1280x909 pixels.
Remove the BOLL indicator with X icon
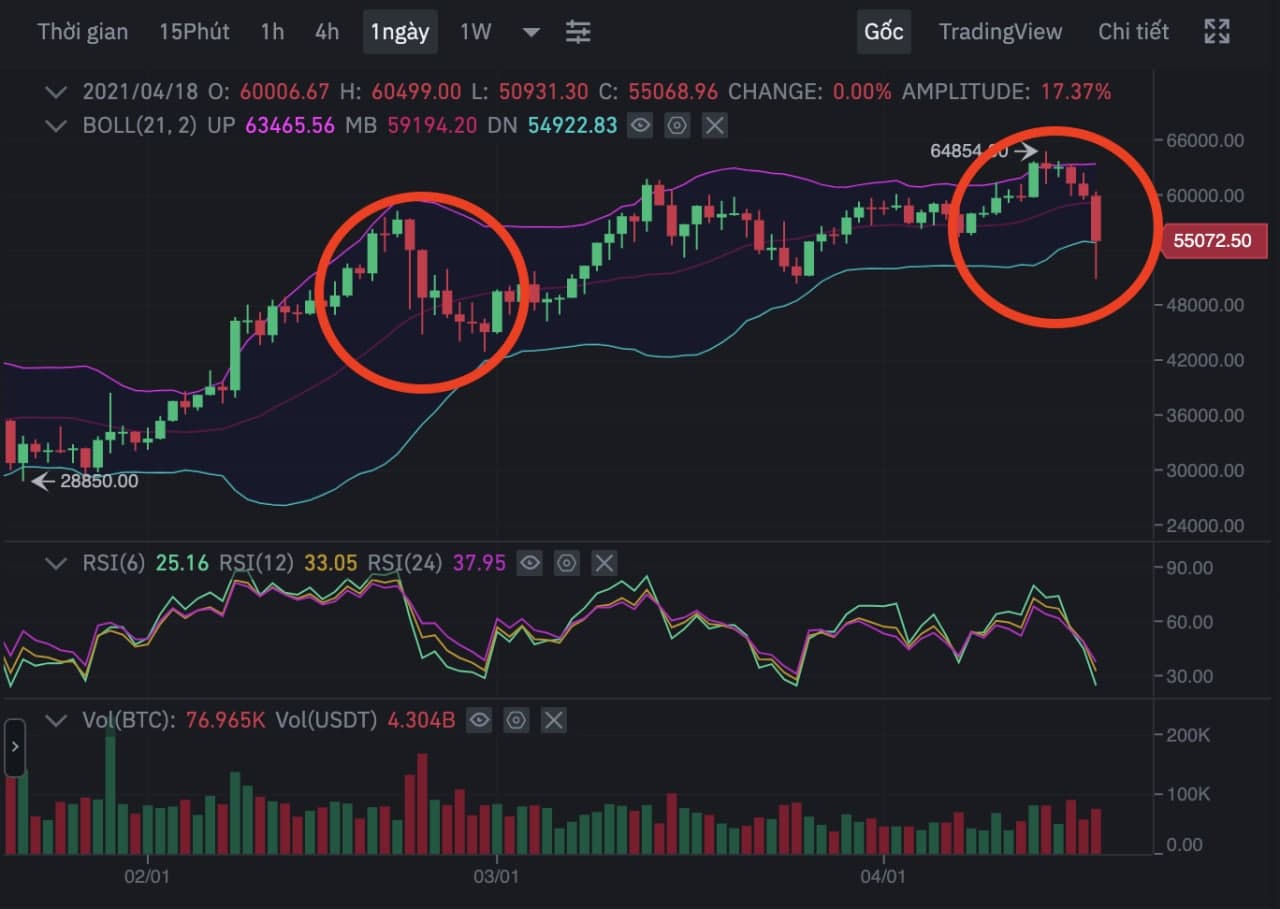714,125
